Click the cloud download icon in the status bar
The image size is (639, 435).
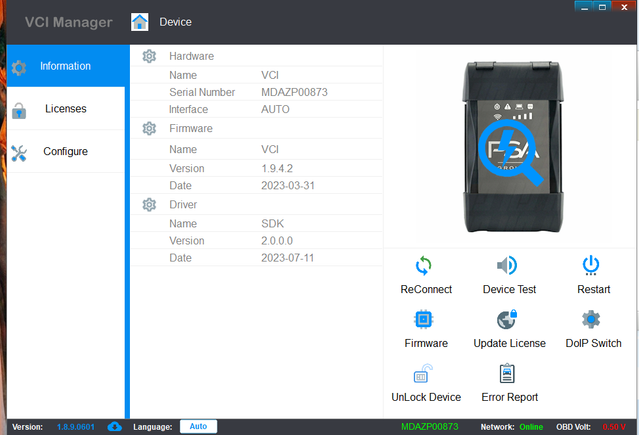(115, 427)
